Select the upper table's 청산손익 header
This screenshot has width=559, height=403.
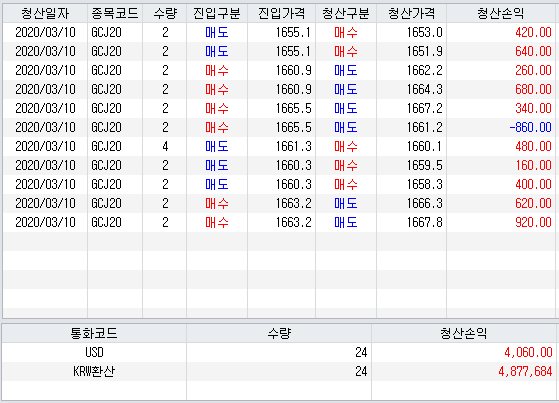501,14
